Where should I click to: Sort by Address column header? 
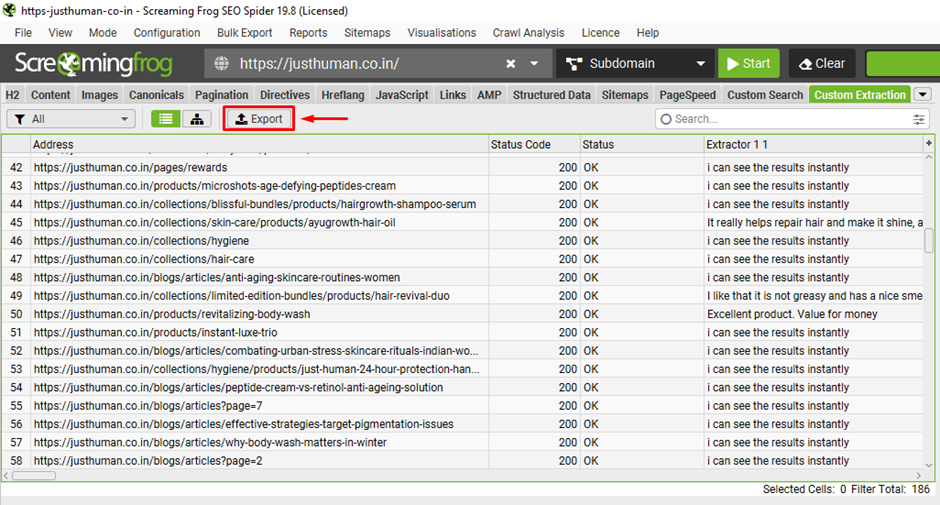[259, 145]
